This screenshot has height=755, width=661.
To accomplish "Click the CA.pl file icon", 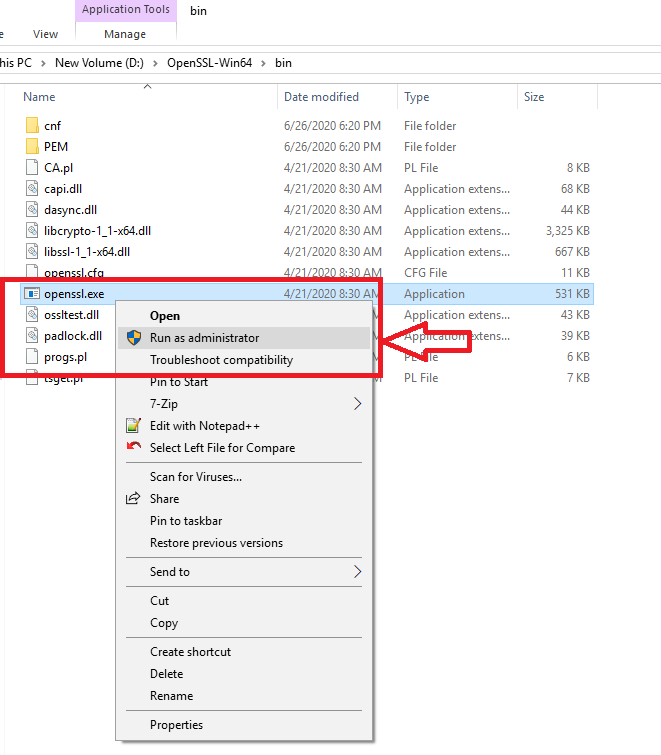I will 32,167.
